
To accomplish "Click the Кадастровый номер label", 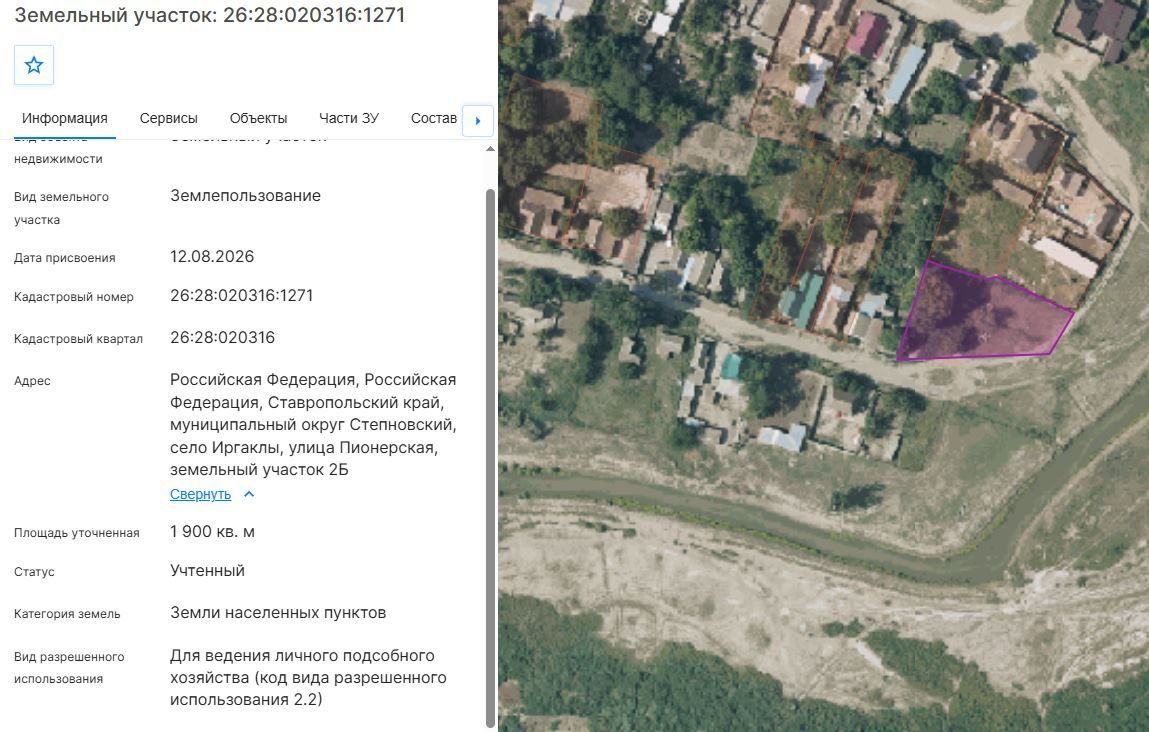I will click(x=73, y=297).
